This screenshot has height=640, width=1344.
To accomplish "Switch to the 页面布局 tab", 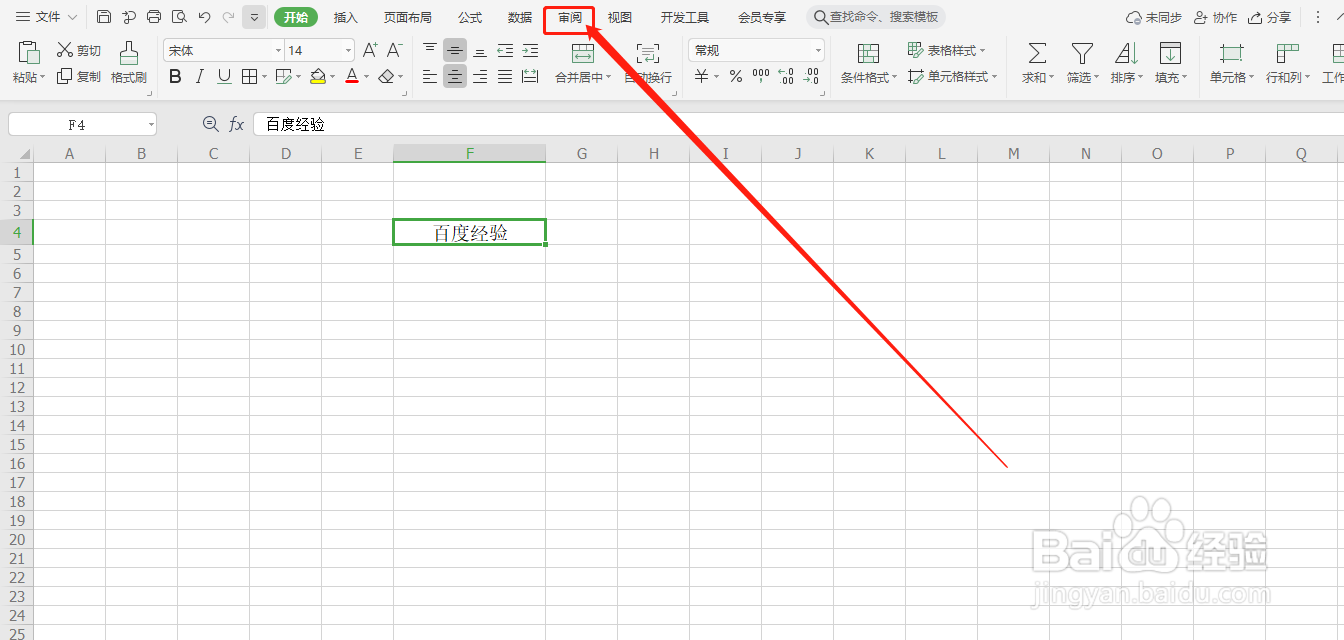I will tap(408, 17).
